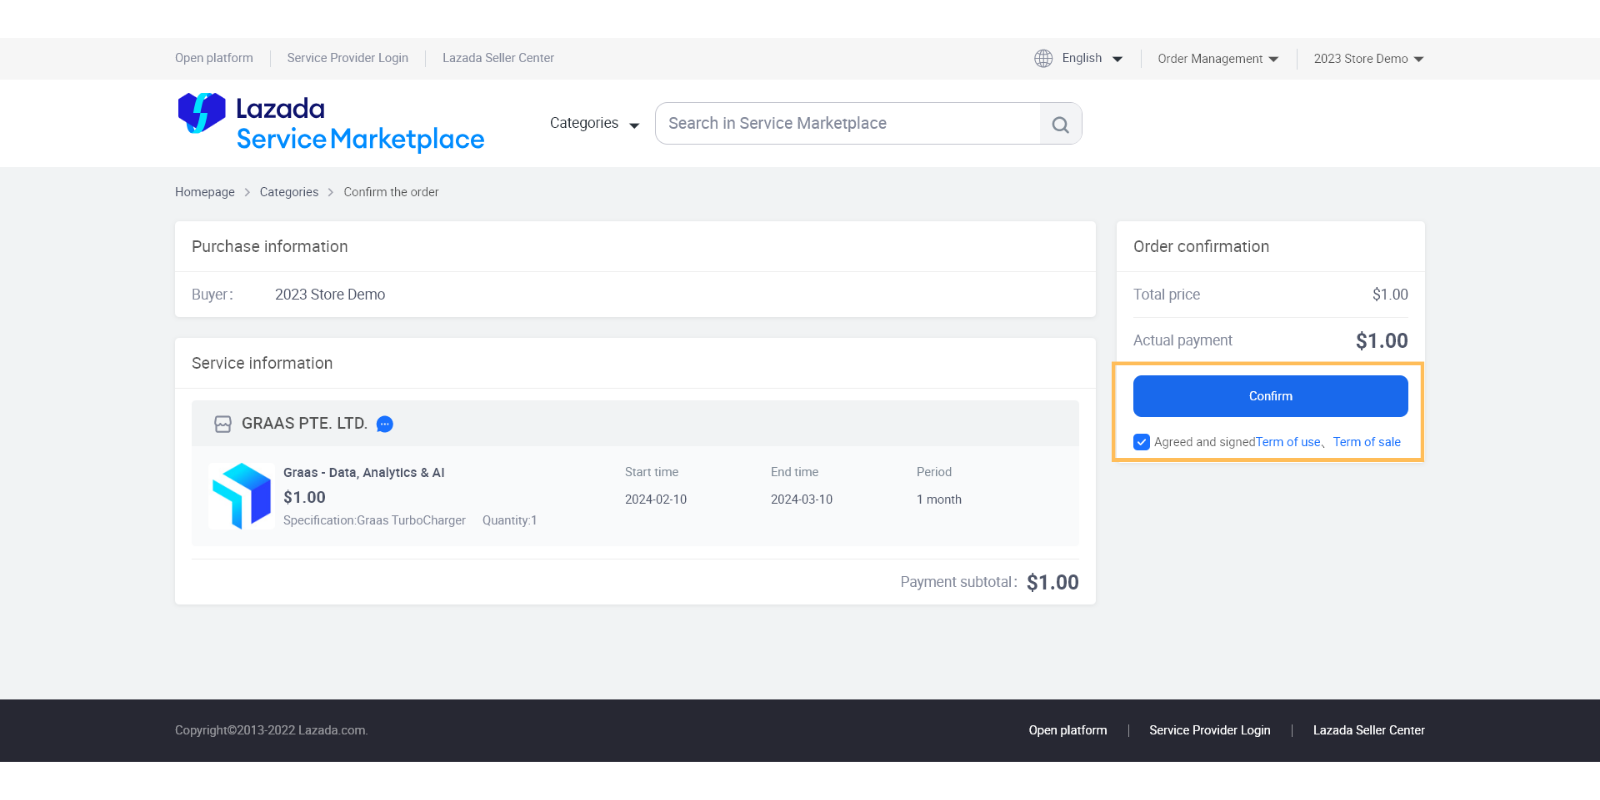Image resolution: width=1600 pixels, height=800 pixels.
Task: Click the store icon beside GRAAS PTE. LTD.
Action: click(x=223, y=424)
